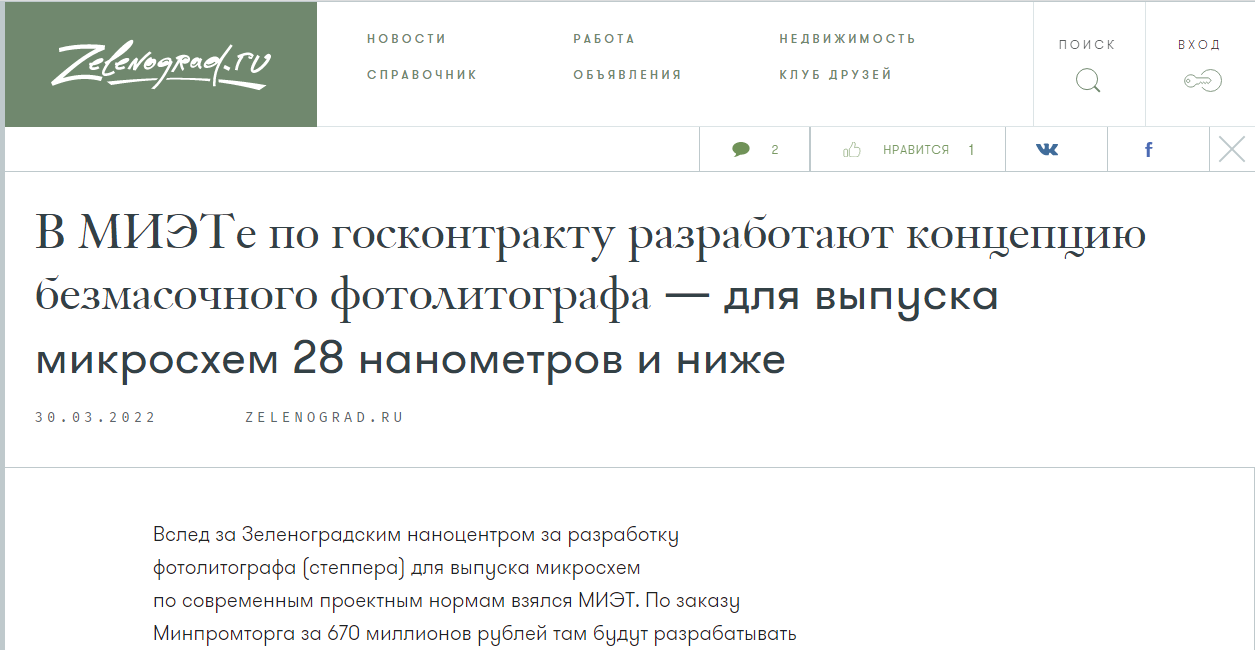
Task: Click the Вход login label
Action: [x=1199, y=45]
